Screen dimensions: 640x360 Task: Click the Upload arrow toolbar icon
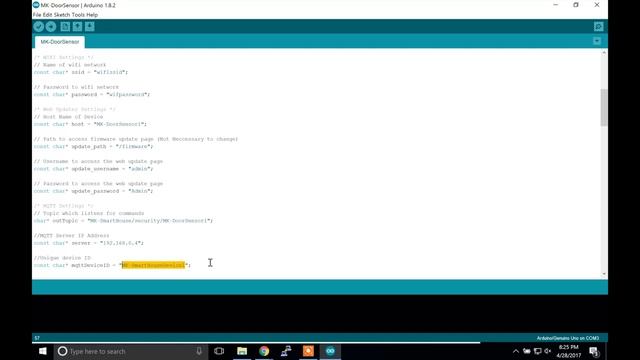[51, 27]
